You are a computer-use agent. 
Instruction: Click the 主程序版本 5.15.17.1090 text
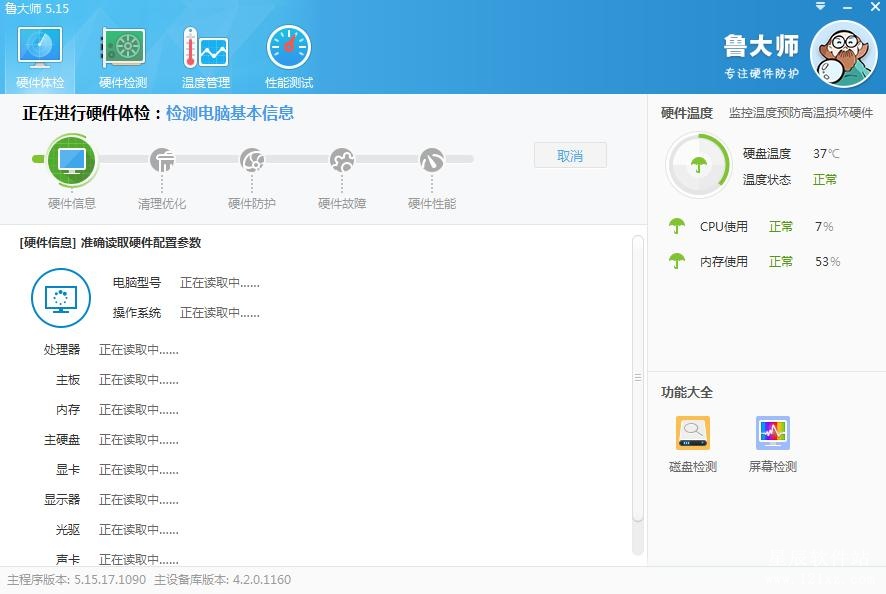(x=77, y=580)
